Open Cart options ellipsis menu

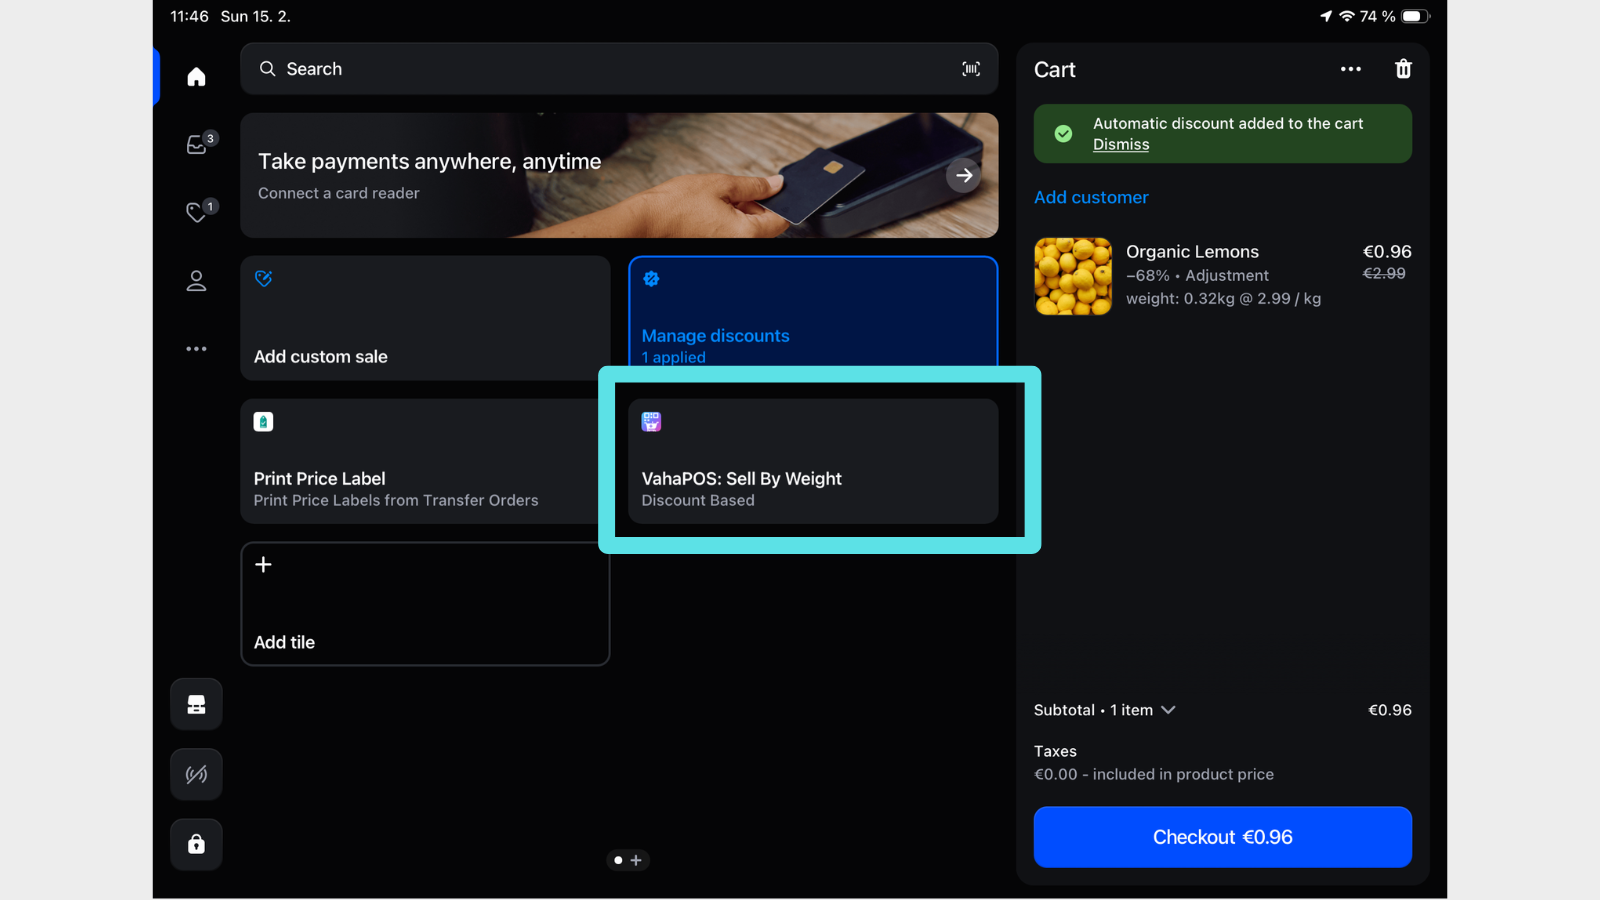click(1351, 69)
